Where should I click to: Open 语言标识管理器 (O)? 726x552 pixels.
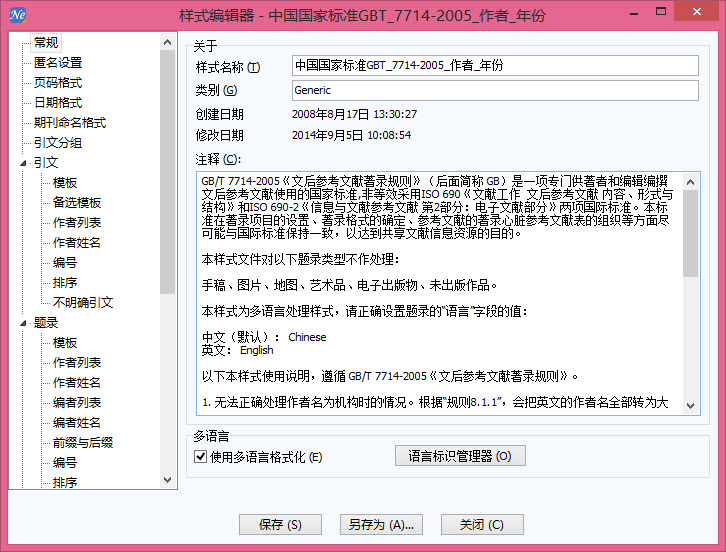point(460,456)
